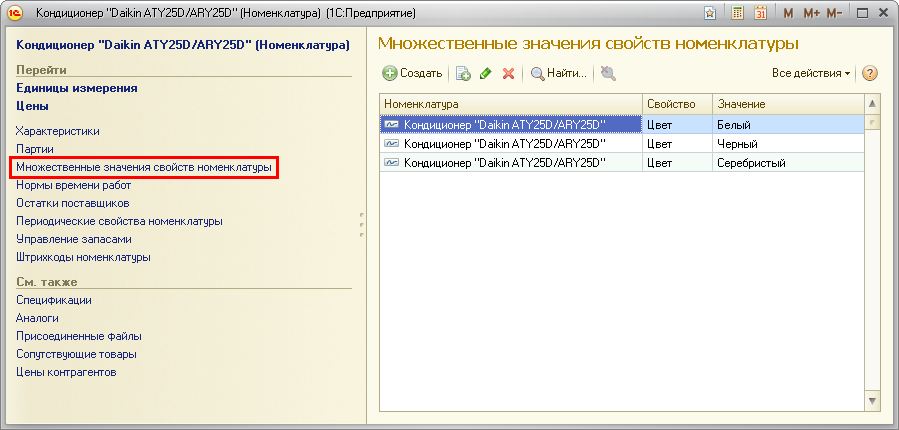Close the 1C window
Image resolution: width=899 pixels, height=430 pixels.
(882, 13)
